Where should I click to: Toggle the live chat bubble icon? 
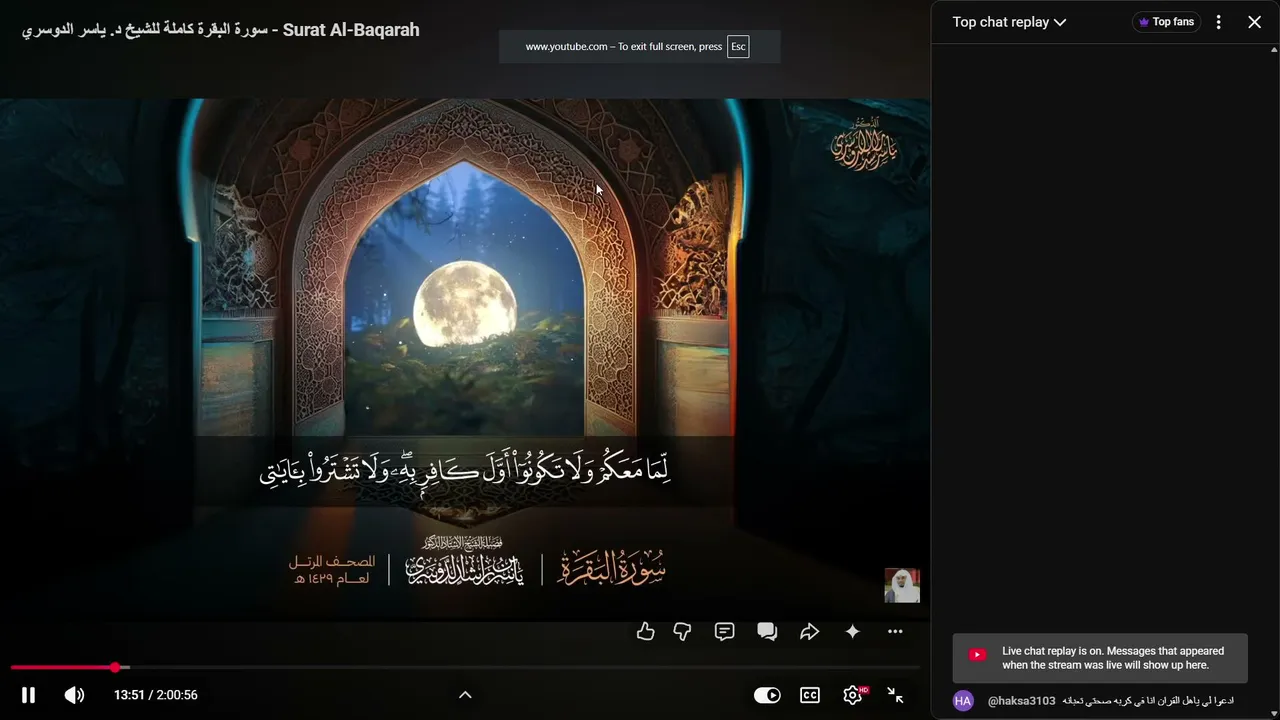[767, 631]
